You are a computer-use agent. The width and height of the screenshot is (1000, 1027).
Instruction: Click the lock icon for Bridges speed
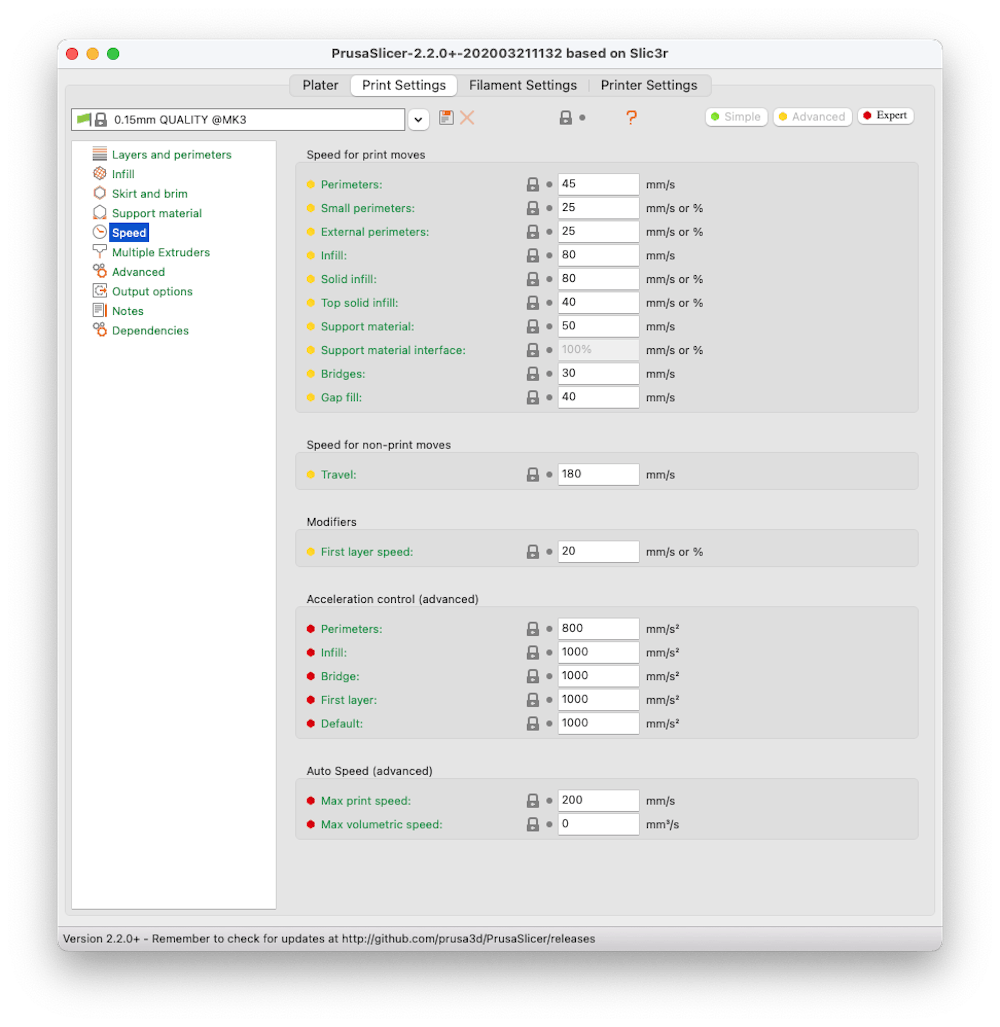pyautogui.click(x=532, y=374)
